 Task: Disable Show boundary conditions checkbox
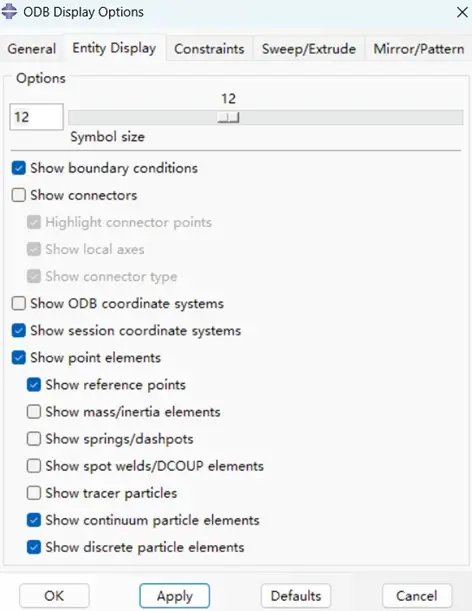(19, 168)
